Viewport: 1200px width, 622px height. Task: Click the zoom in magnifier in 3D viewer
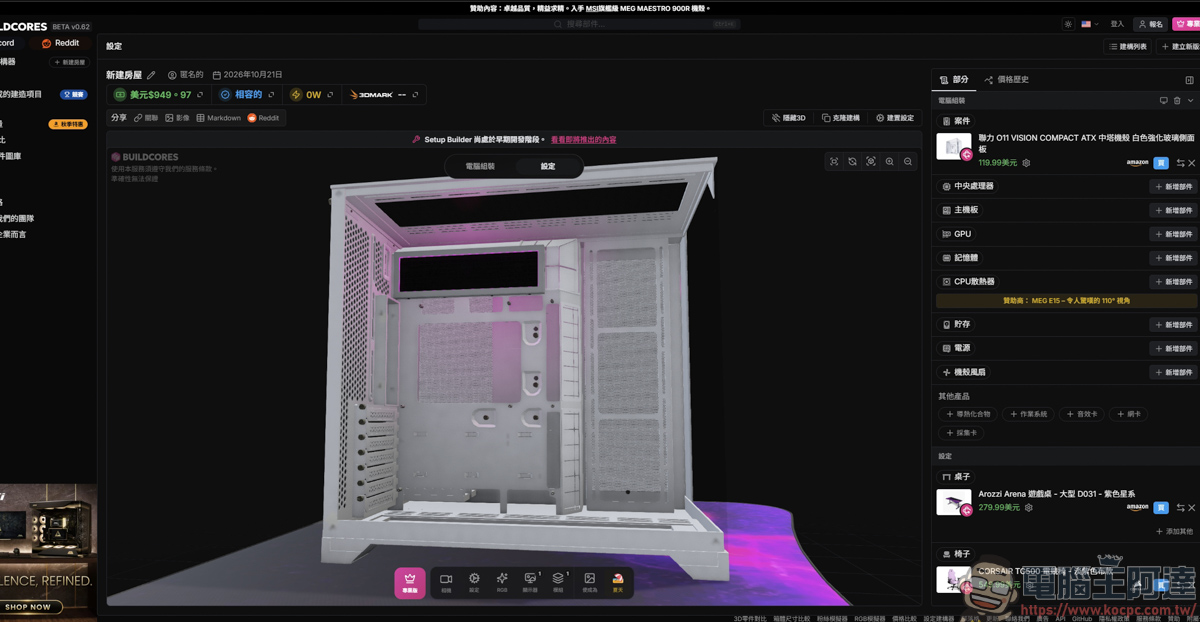coord(889,161)
